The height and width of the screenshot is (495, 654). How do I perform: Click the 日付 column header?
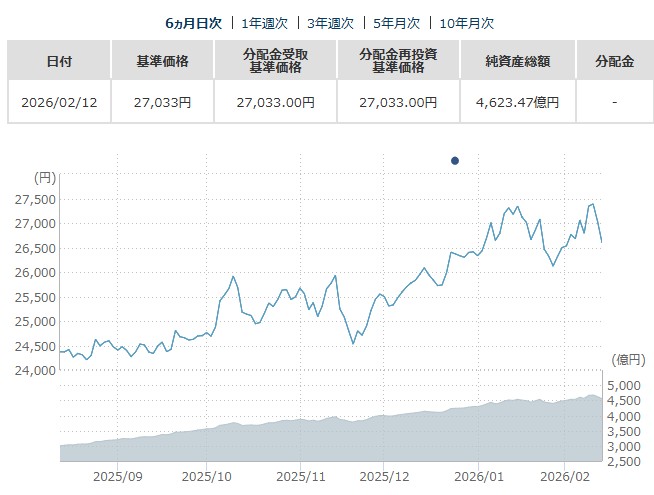click(x=59, y=61)
